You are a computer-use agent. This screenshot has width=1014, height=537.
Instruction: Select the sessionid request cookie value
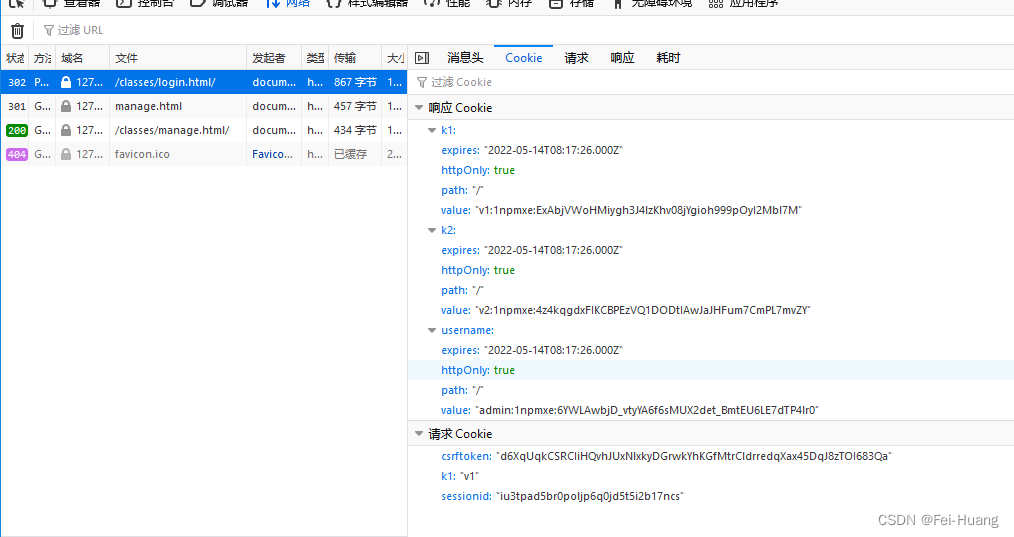[590, 496]
